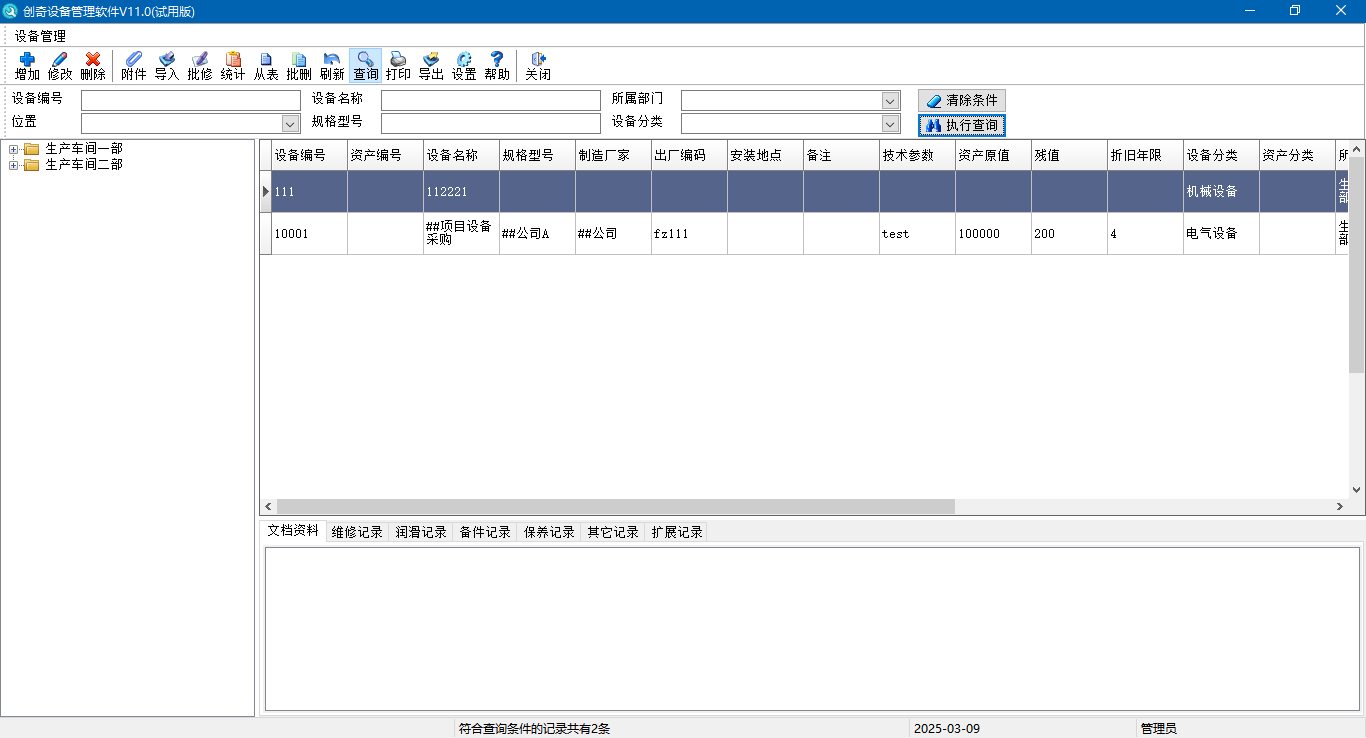Select the 查询 (Query) icon
This screenshot has width=1366, height=738.
364,65
